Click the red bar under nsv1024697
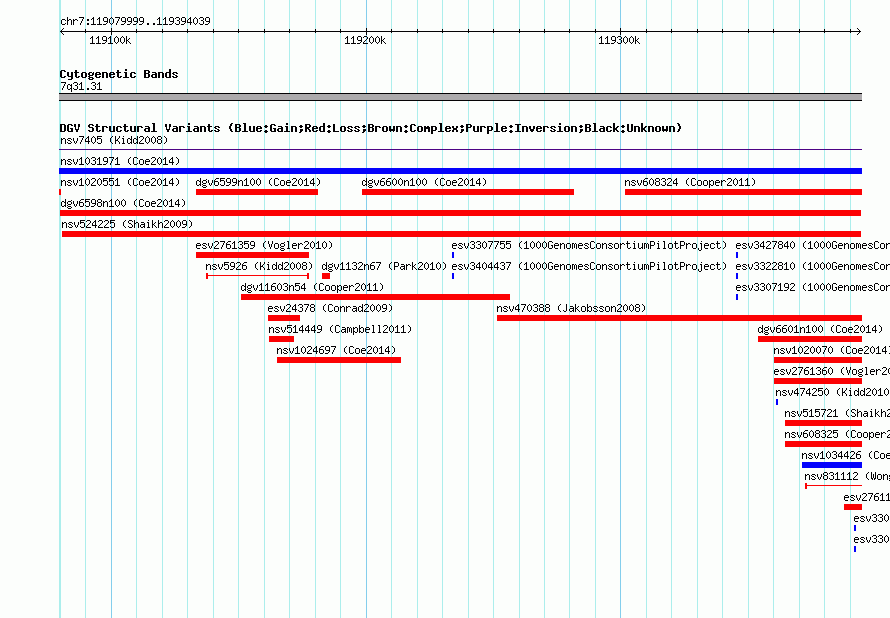 pyautogui.click(x=339, y=360)
